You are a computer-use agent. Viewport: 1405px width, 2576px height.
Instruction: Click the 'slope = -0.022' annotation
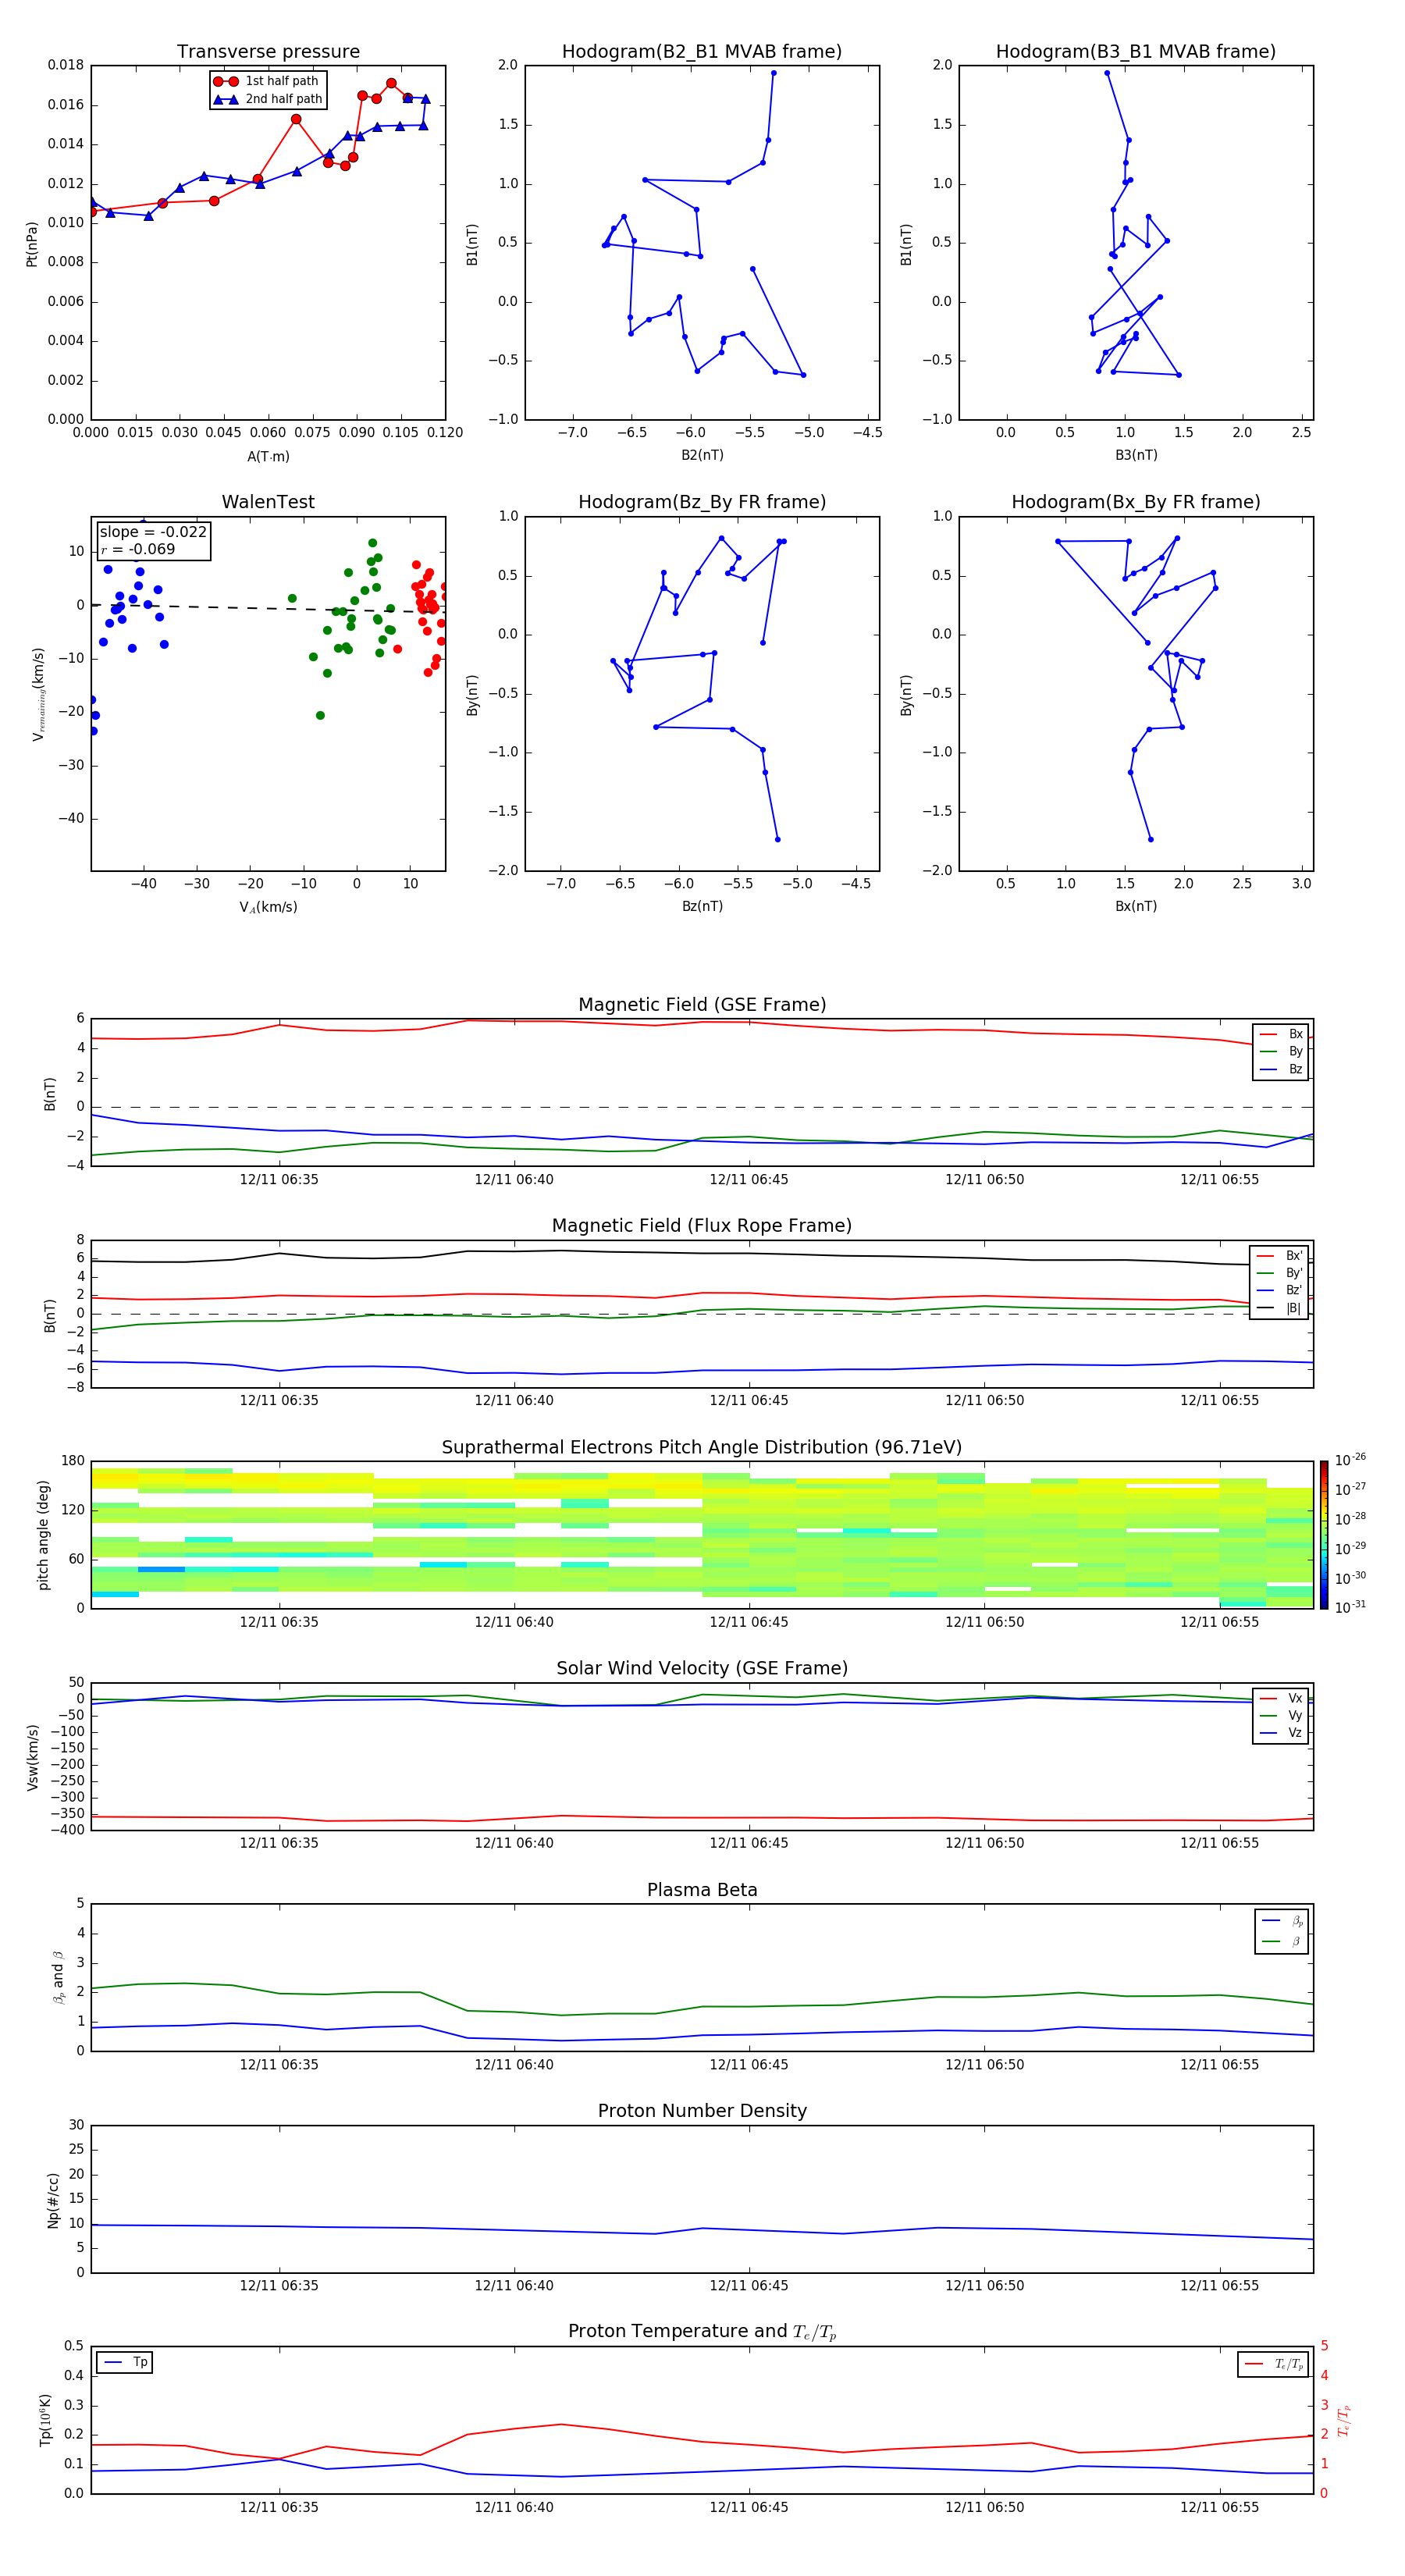pyautogui.click(x=153, y=532)
